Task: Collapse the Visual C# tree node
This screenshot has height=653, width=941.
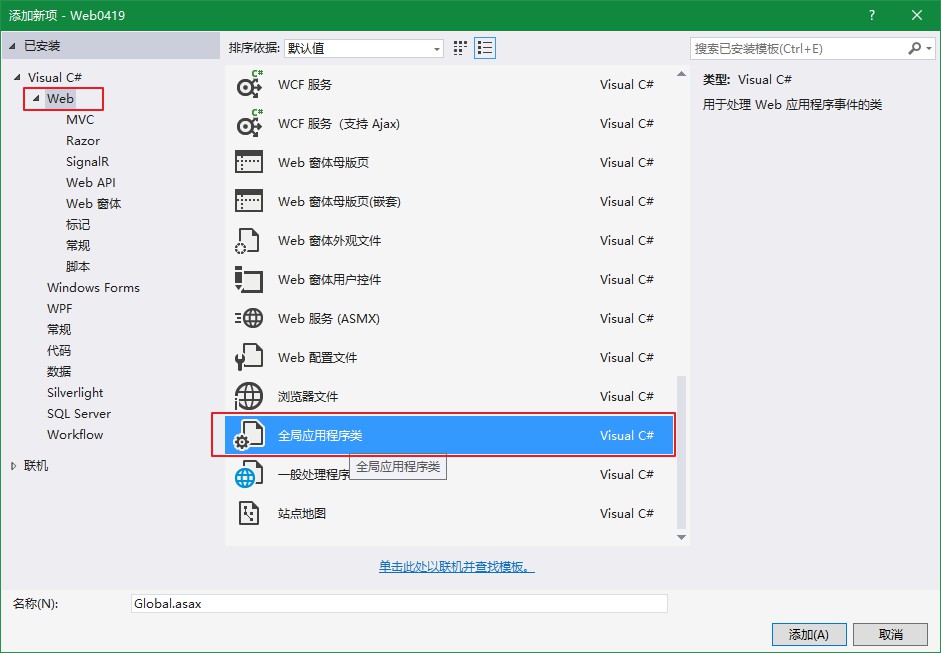Action: [17, 78]
